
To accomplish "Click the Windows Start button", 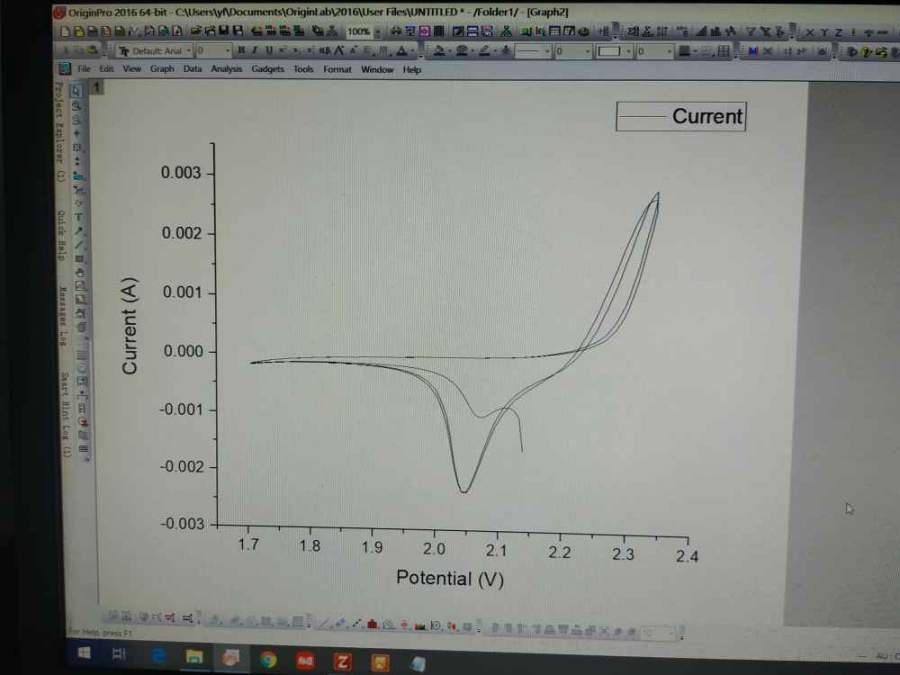I will (x=84, y=654).
